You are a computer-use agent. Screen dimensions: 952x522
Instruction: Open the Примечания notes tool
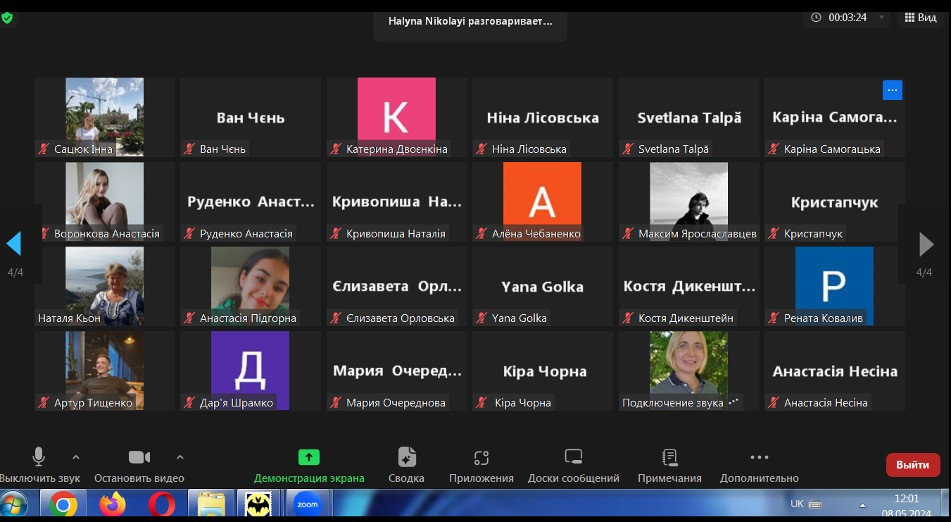[x=669, y=458]
